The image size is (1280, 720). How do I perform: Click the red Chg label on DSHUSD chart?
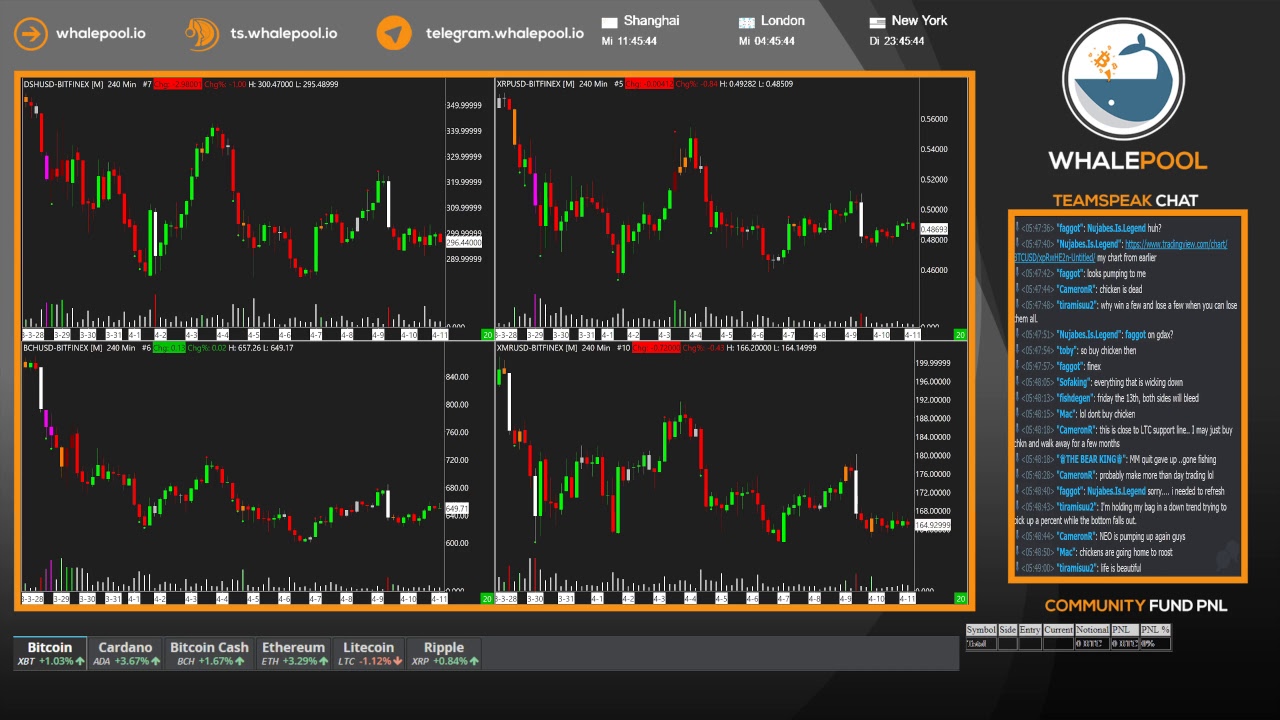point(177,84)
